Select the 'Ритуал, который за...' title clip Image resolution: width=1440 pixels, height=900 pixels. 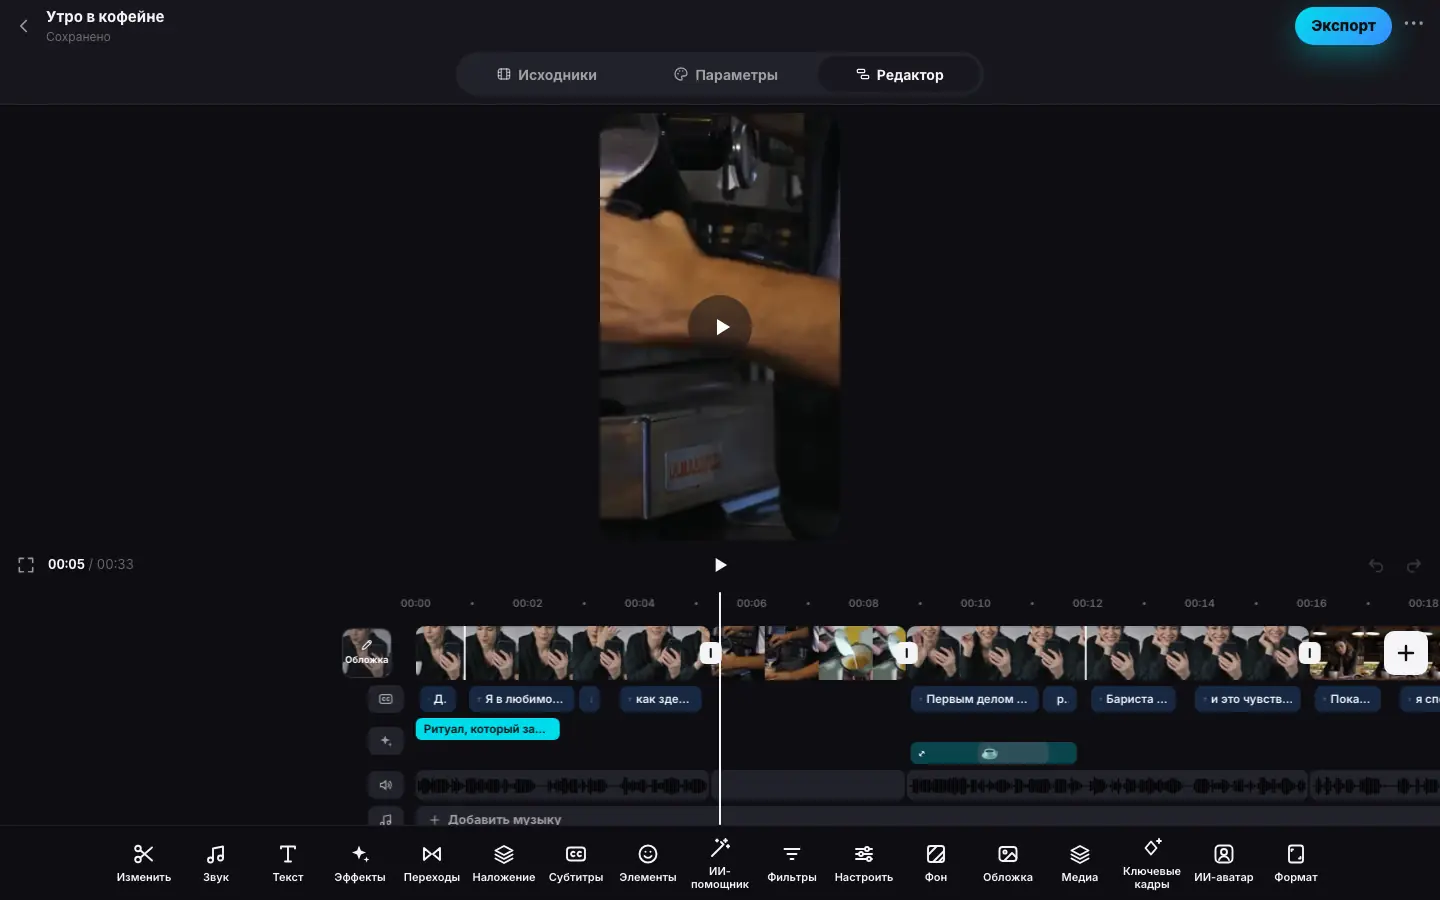tap(487, 729)
